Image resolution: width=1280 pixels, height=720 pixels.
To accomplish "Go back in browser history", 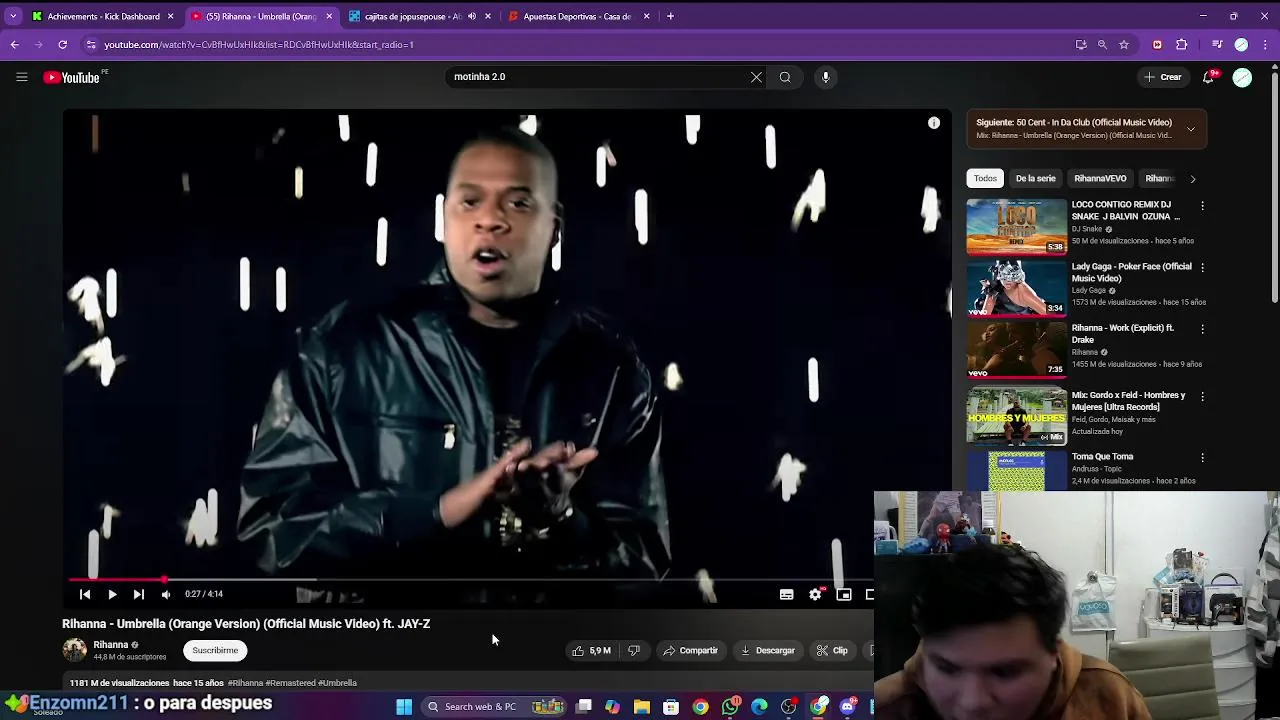I will pyautogui.click(x=14, y=45).
